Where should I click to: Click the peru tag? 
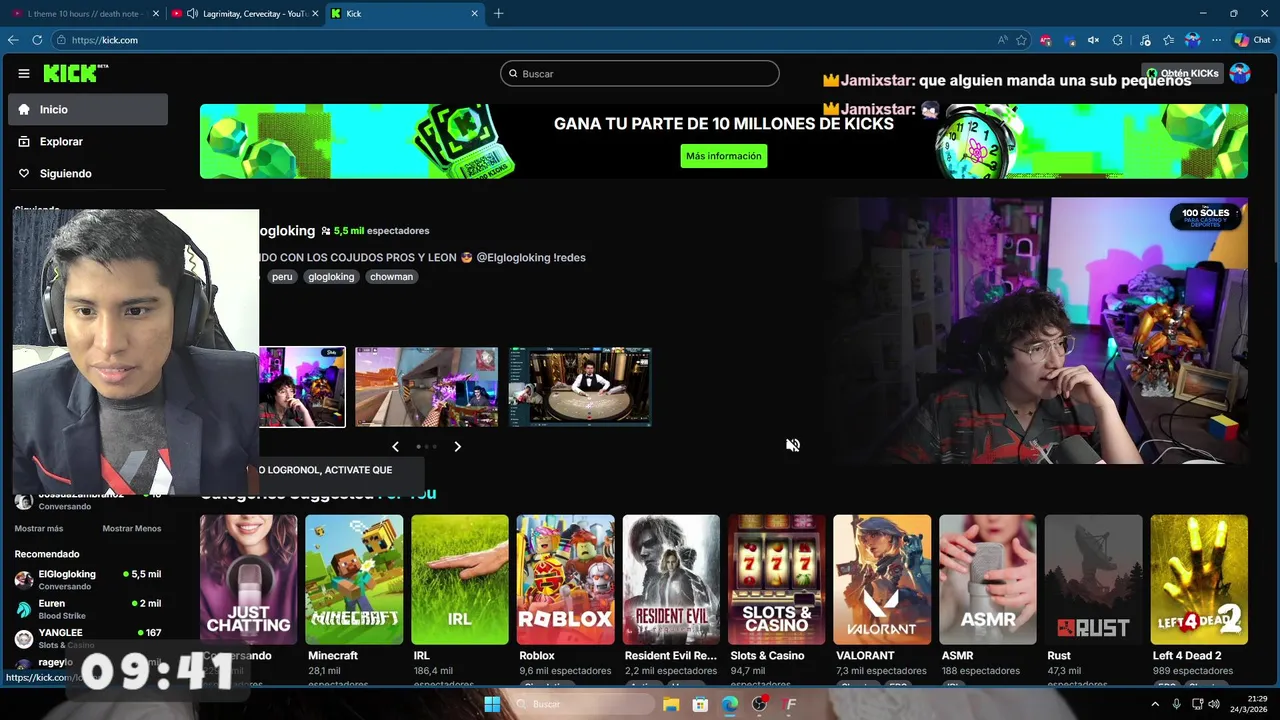pos(282,277)
